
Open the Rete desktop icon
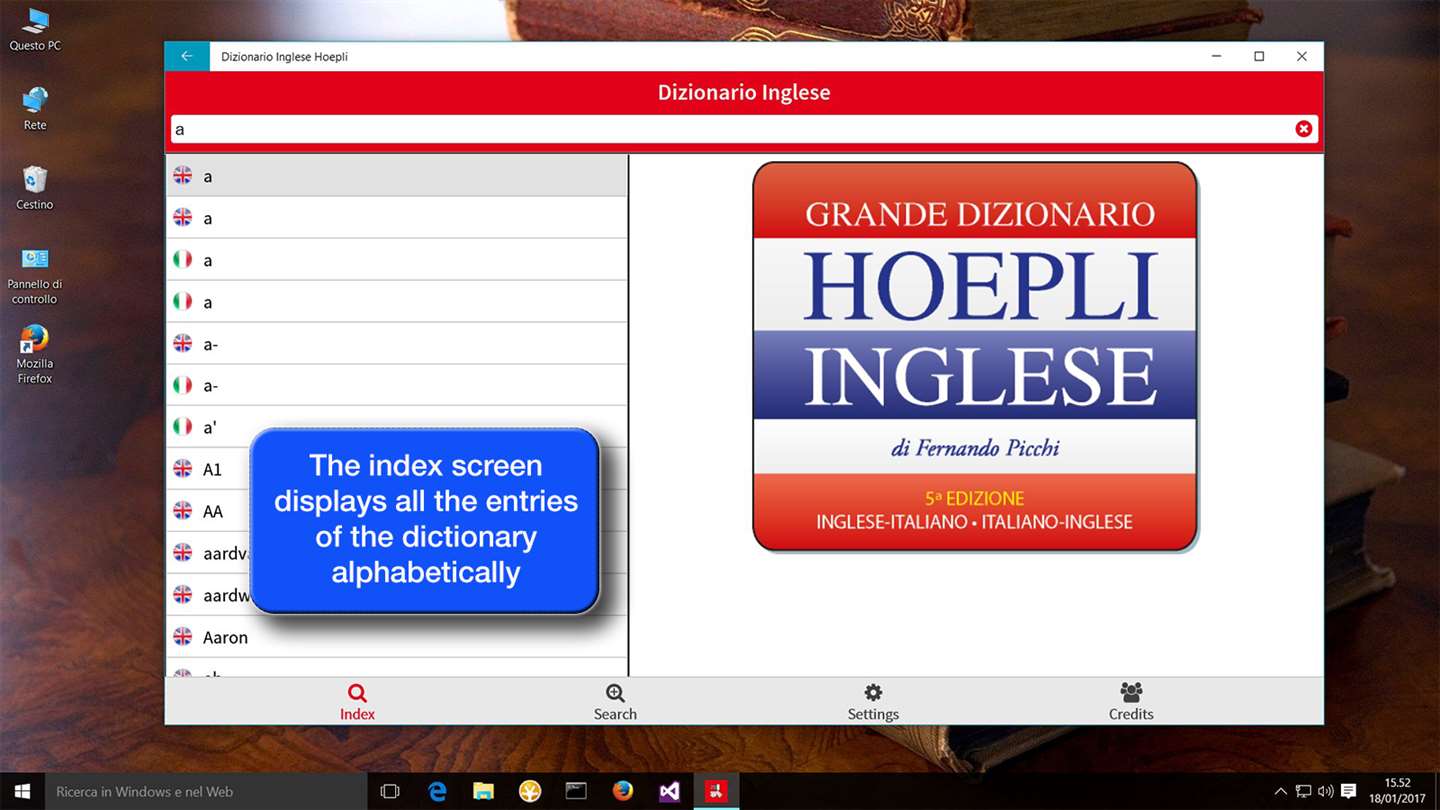coord(35,109)
